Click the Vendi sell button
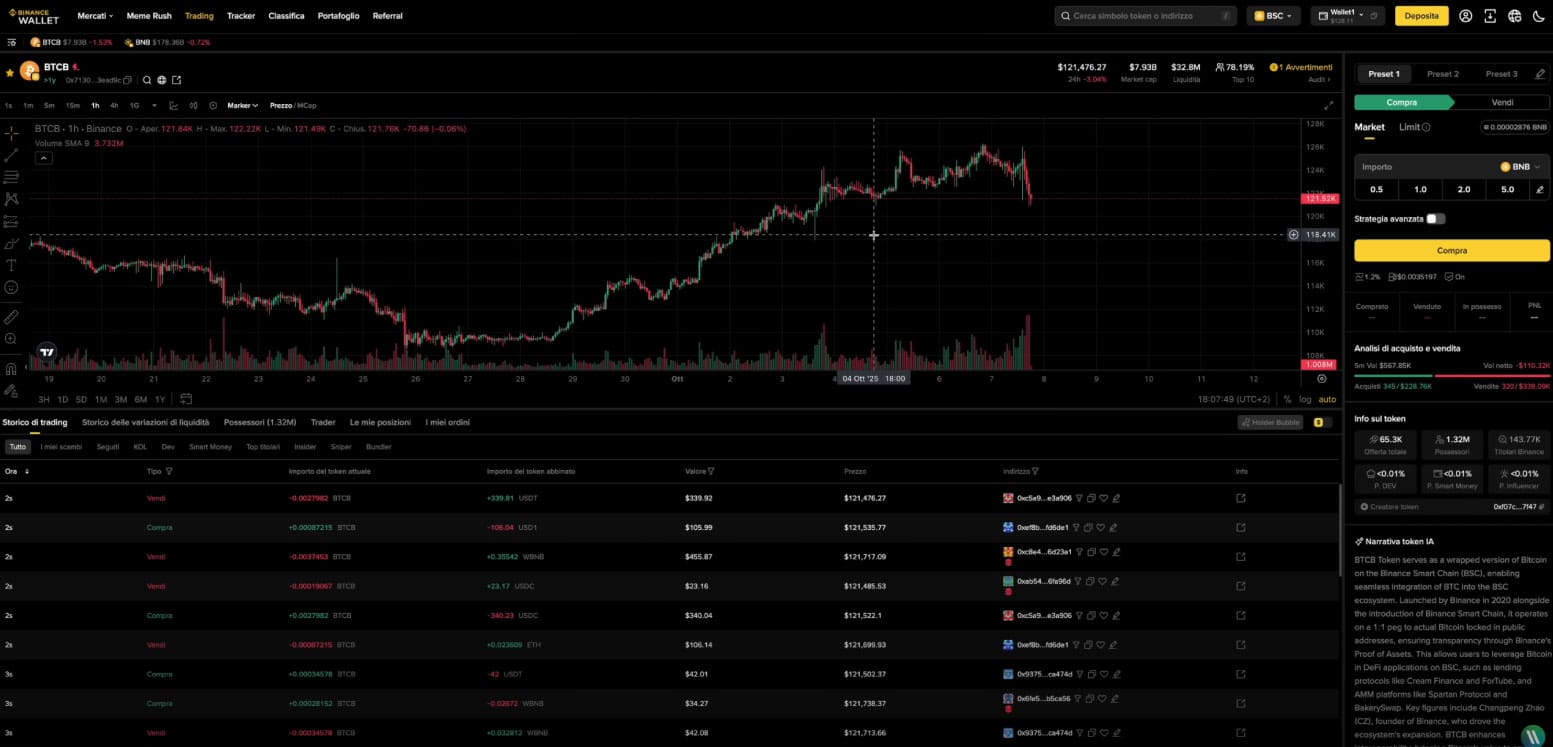1553x747 pixels. point(1501,102)
